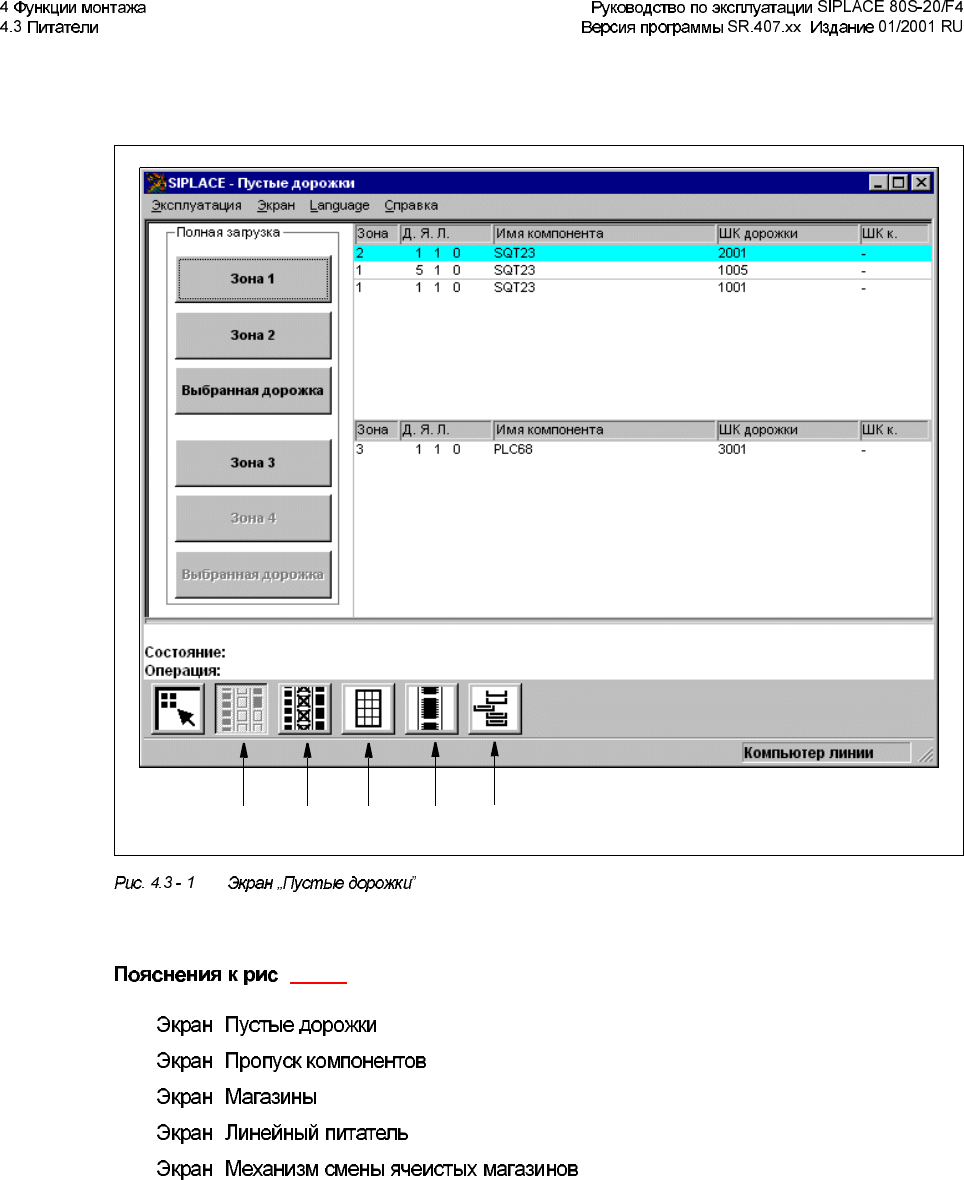The width and height of the screenshot is (964, 1180).
Task: Open the Экран menu
Action: (x=275, y=205)
